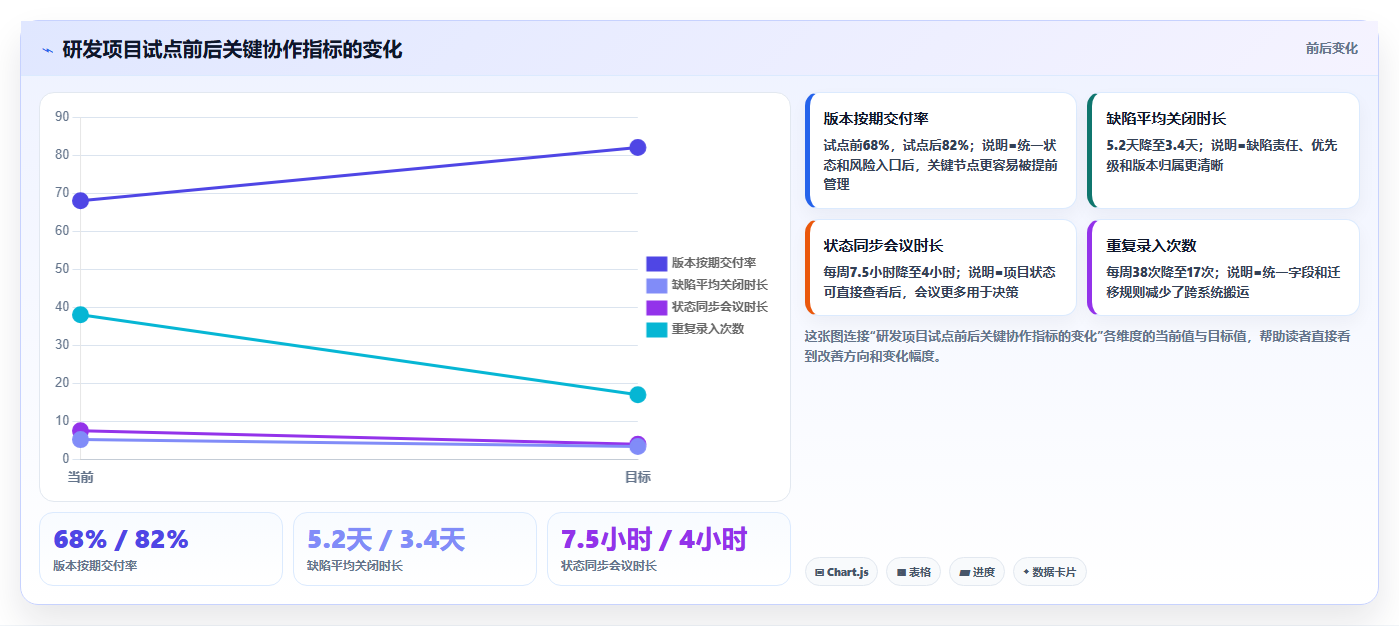
Task: Click the 50 y-axis tick label
Action: point(62,269)
